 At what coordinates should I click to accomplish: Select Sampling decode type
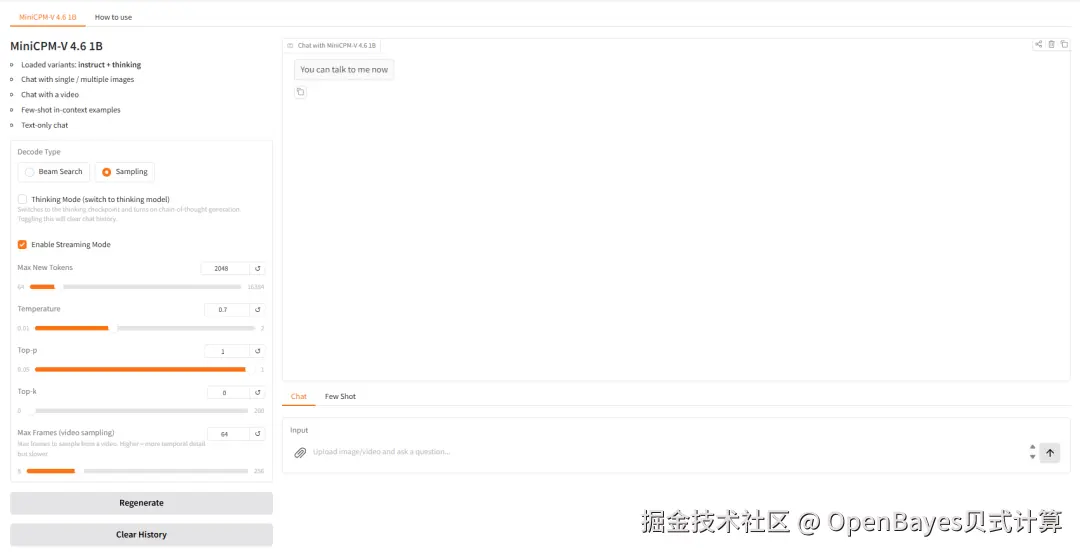click(x=125, y=172)
